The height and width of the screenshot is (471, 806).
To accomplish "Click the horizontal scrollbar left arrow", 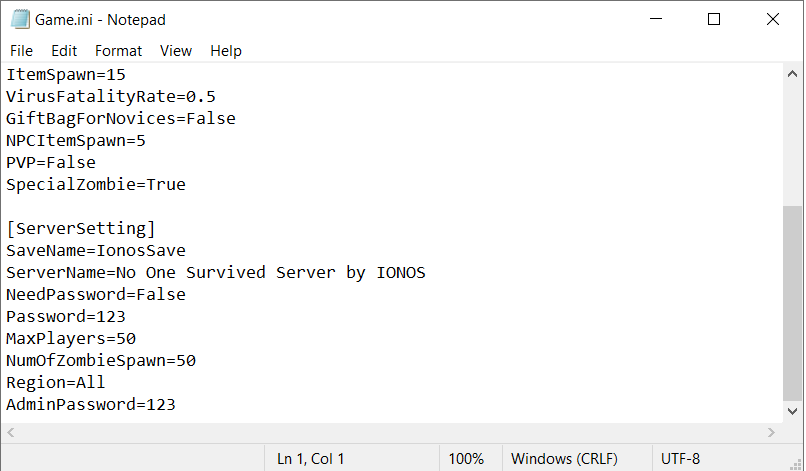I will [11, 432].
